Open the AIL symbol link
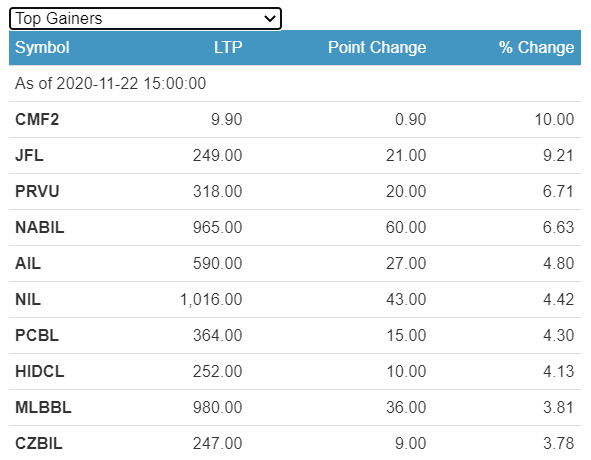The image size is (591, 460). [x=28, y=263]
